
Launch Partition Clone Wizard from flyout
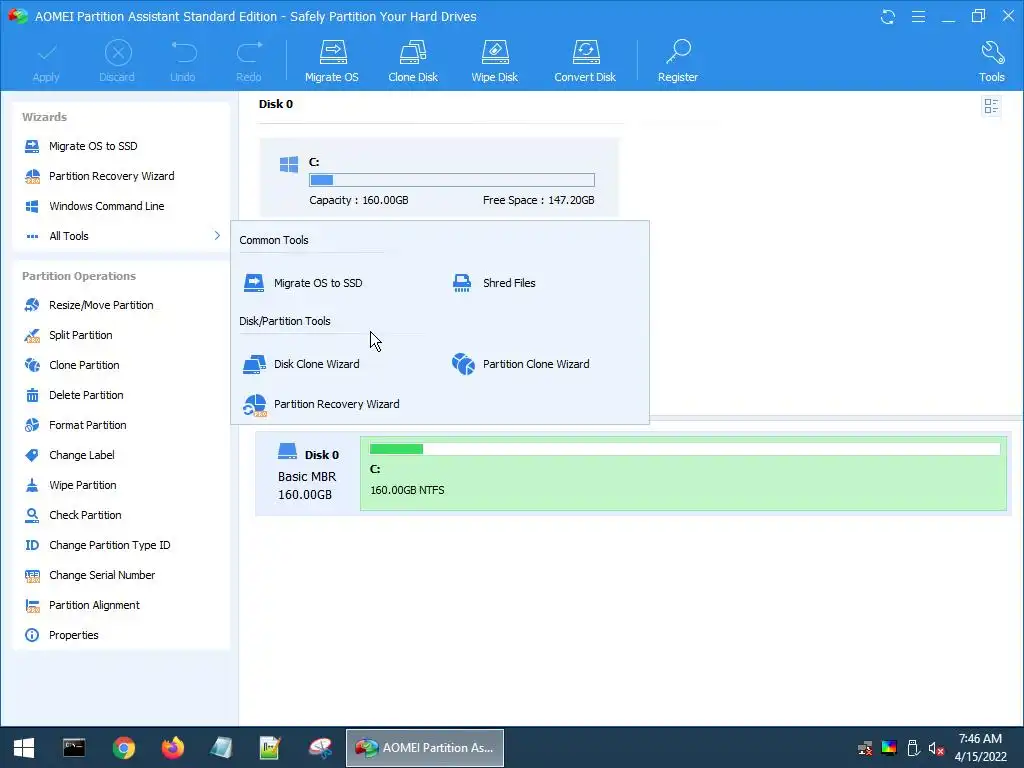pyautogui.click(x=520, y=364)
